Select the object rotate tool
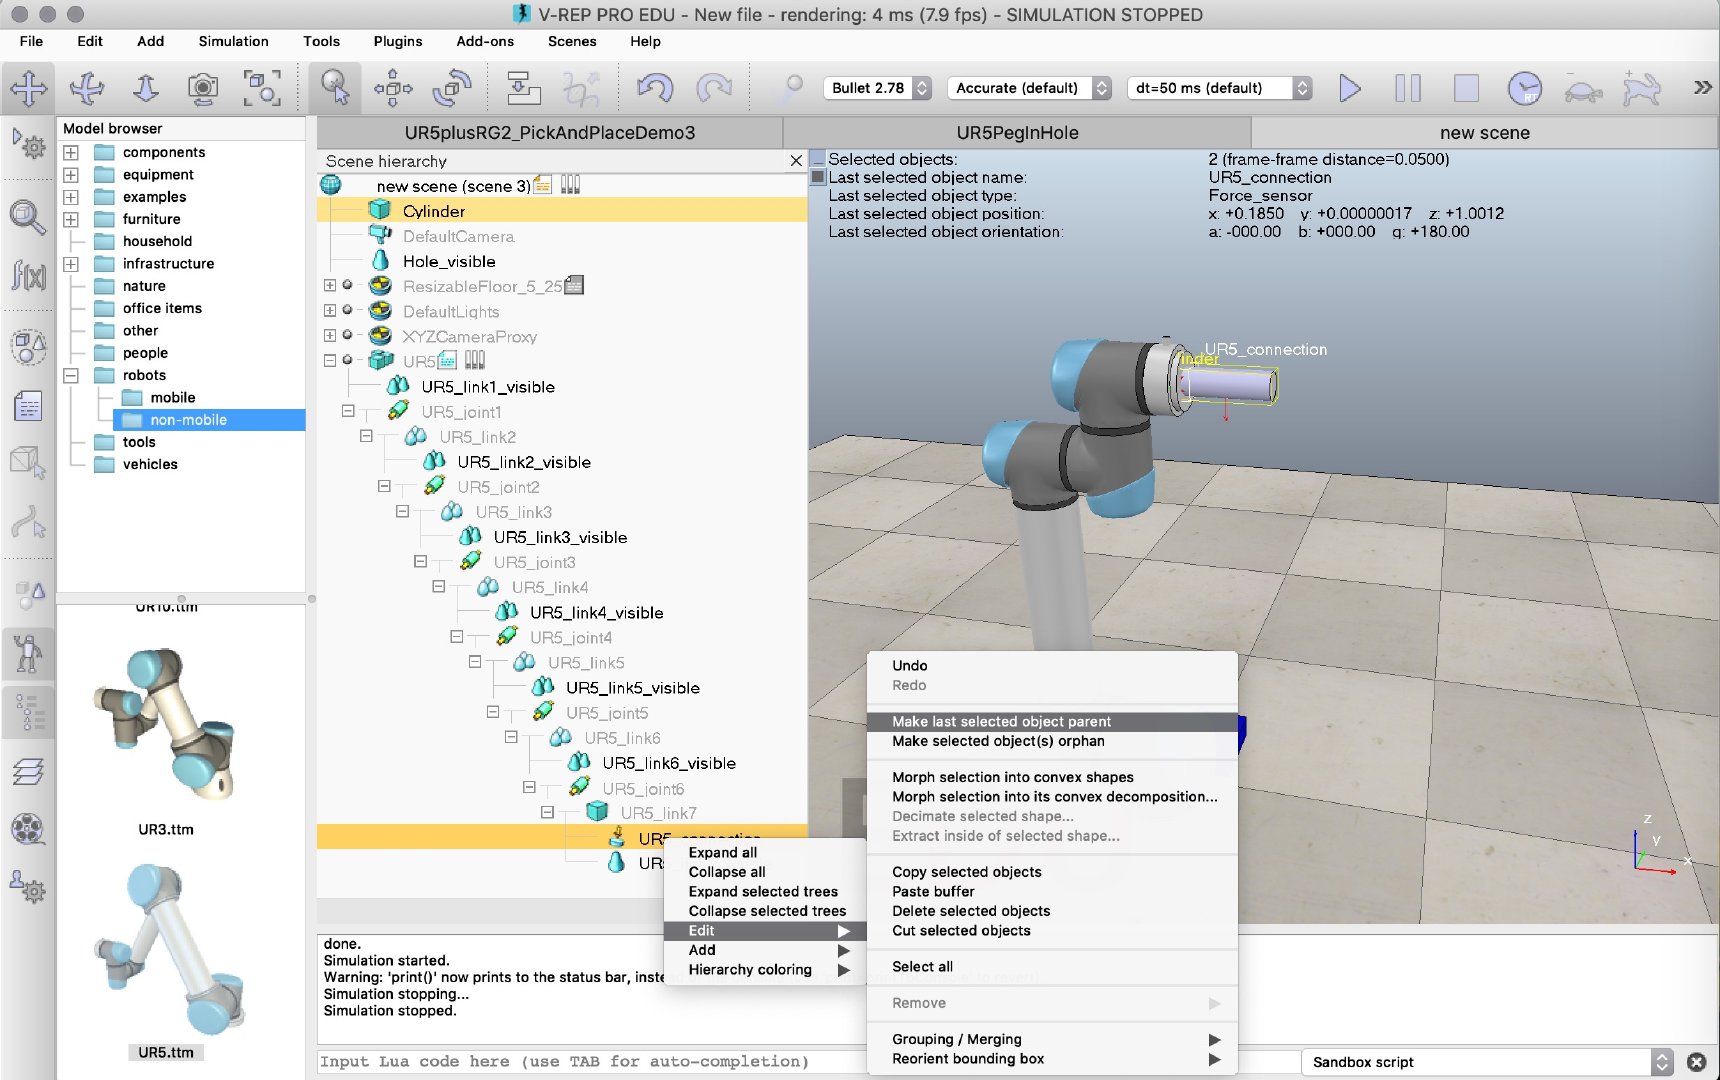Viewport: 1720px width, 1080px height. (x=452, y=88)
